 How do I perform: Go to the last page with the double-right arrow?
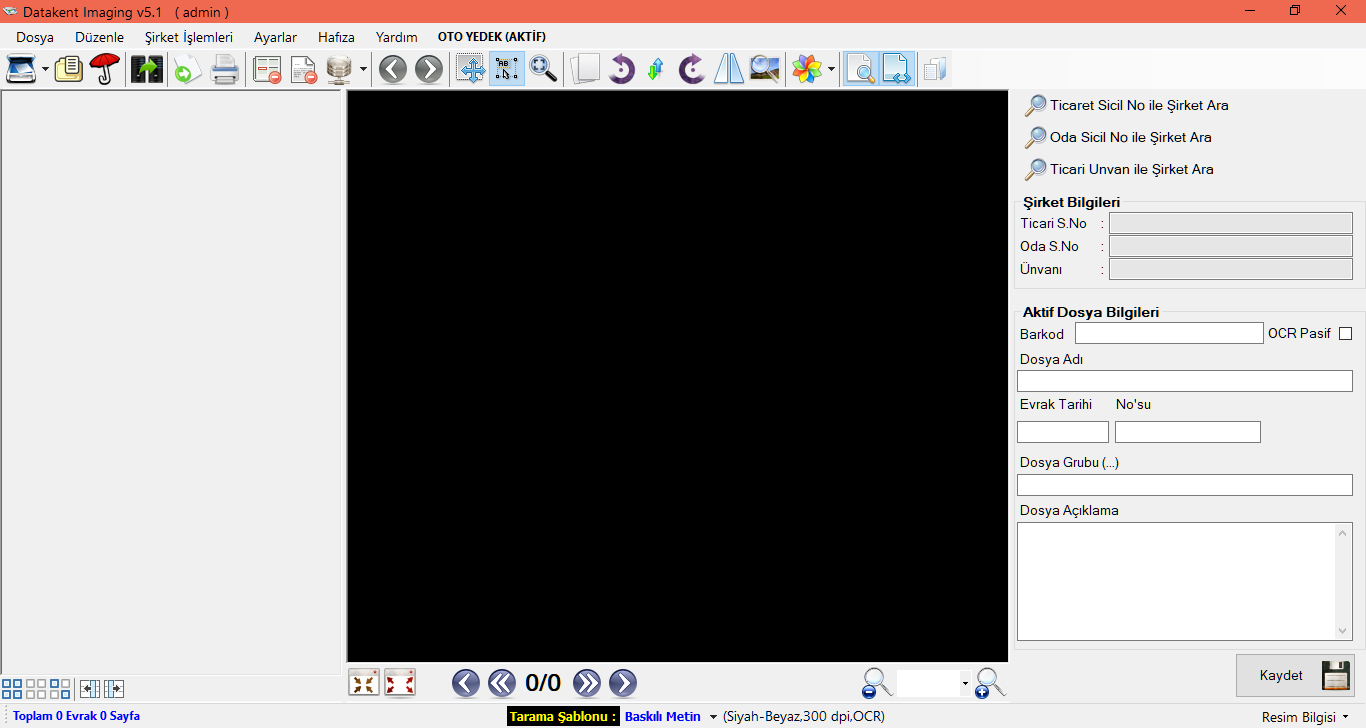[587, 683]
